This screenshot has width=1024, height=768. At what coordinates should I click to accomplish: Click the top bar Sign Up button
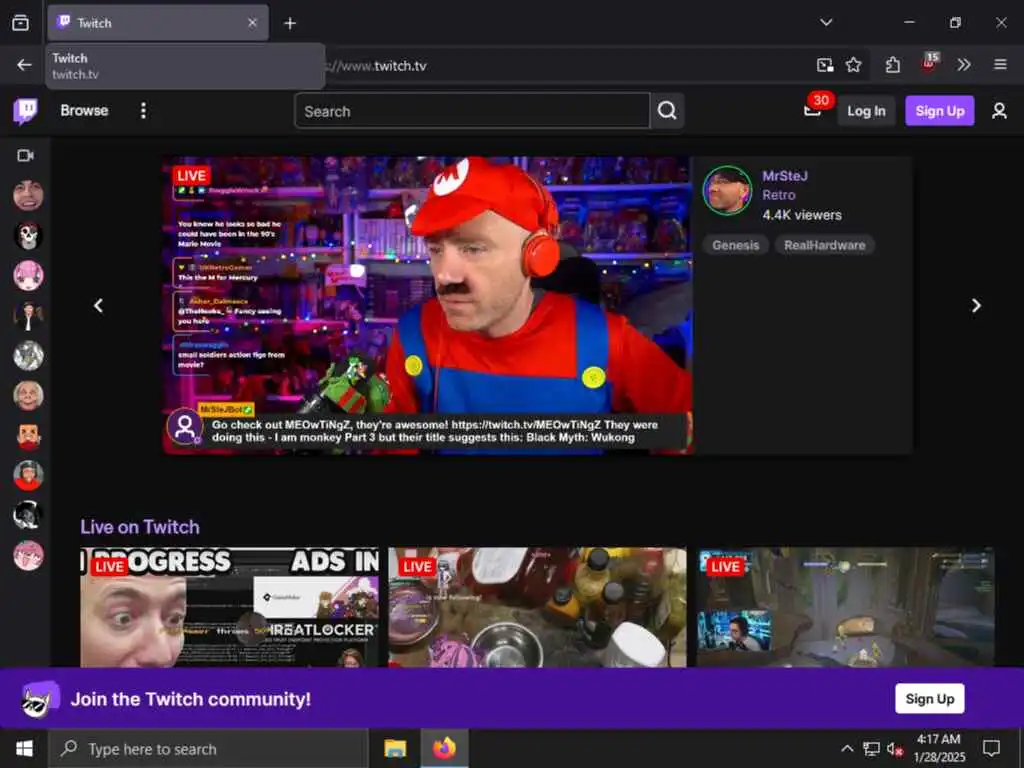[x=939, y=111]
